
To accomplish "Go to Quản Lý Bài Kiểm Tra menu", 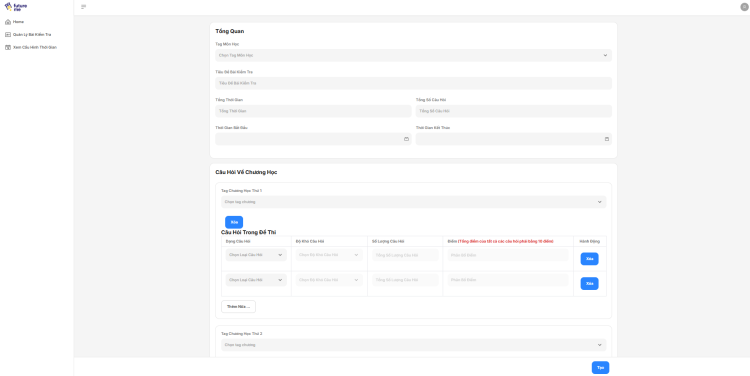I will [x=32, y=34].
